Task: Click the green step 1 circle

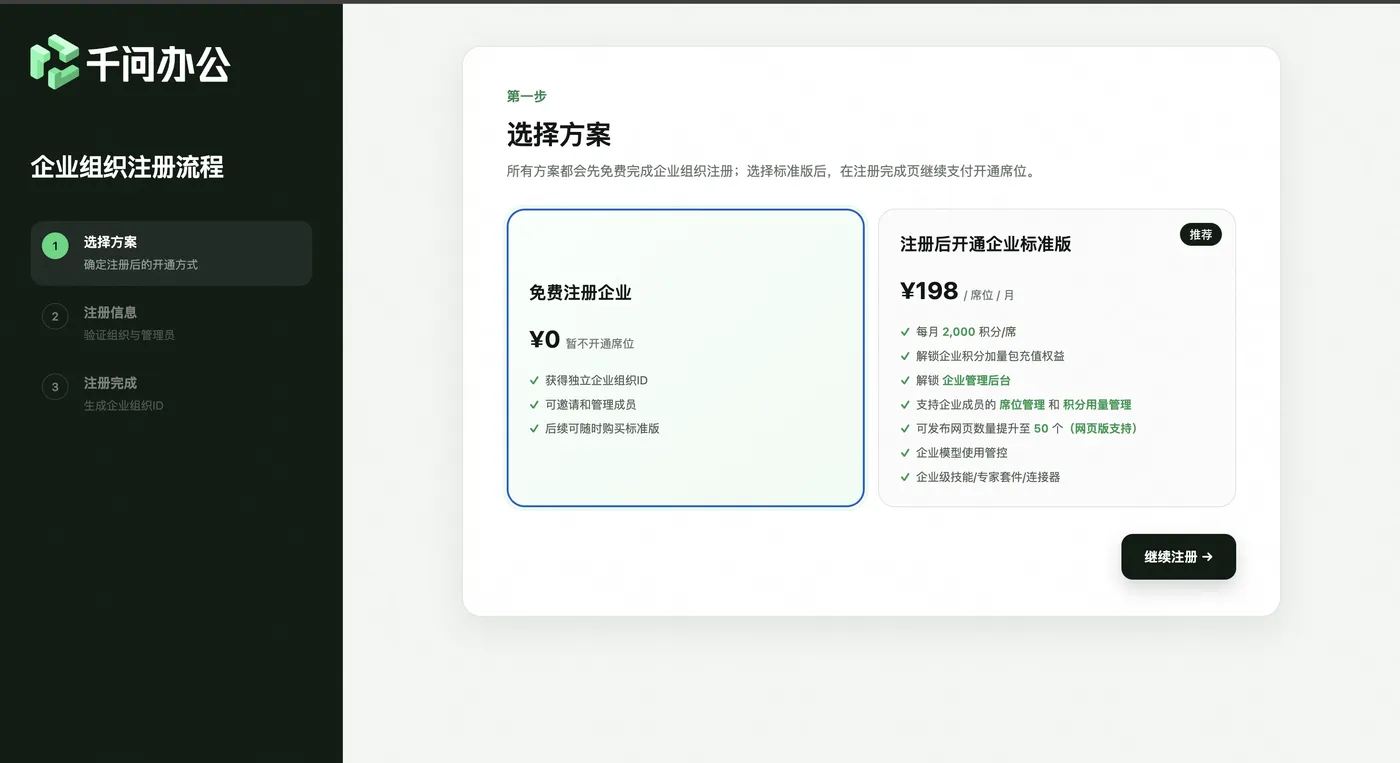Action: coord(55,245)
